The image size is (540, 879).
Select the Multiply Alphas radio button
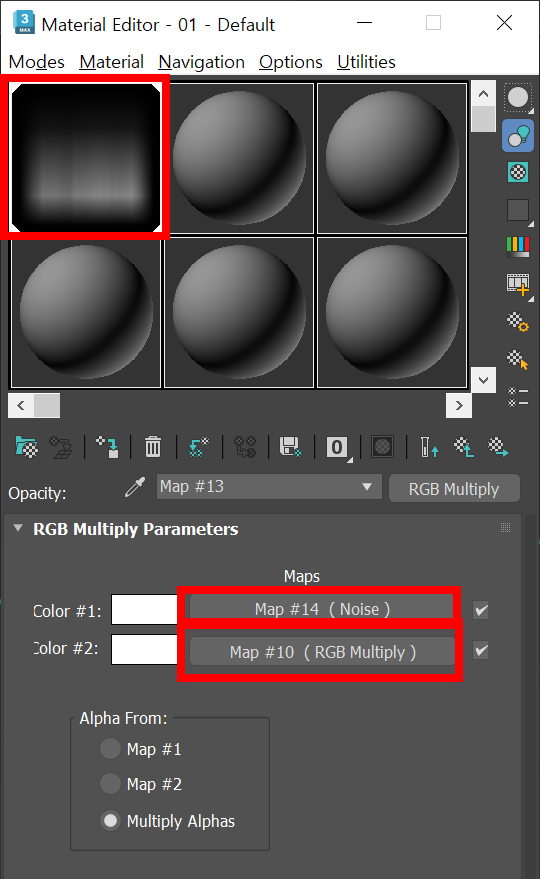tap(110, 821)
